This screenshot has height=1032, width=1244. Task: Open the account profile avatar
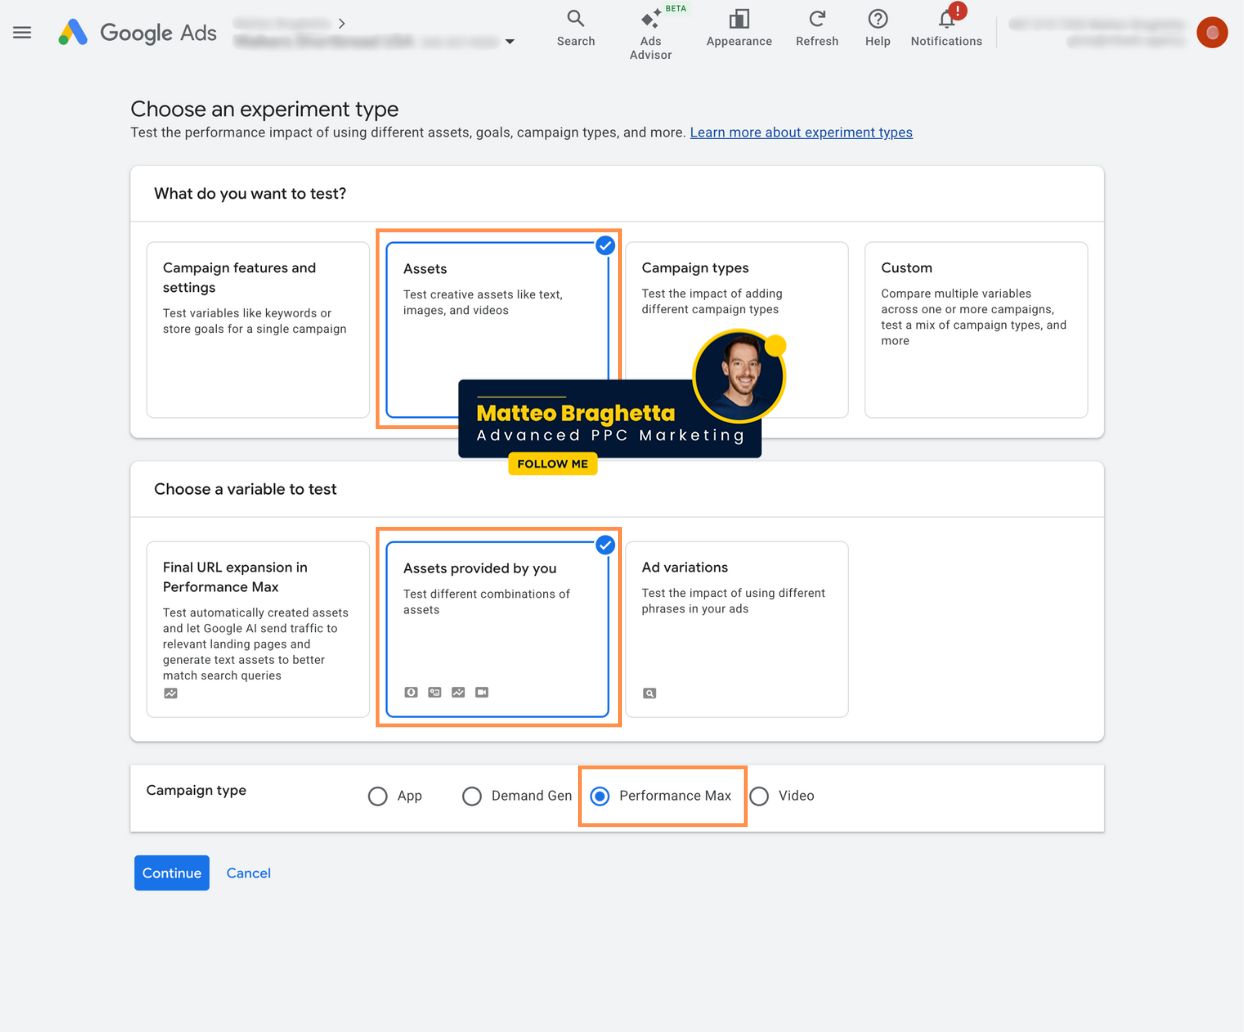coord(1211,32)
